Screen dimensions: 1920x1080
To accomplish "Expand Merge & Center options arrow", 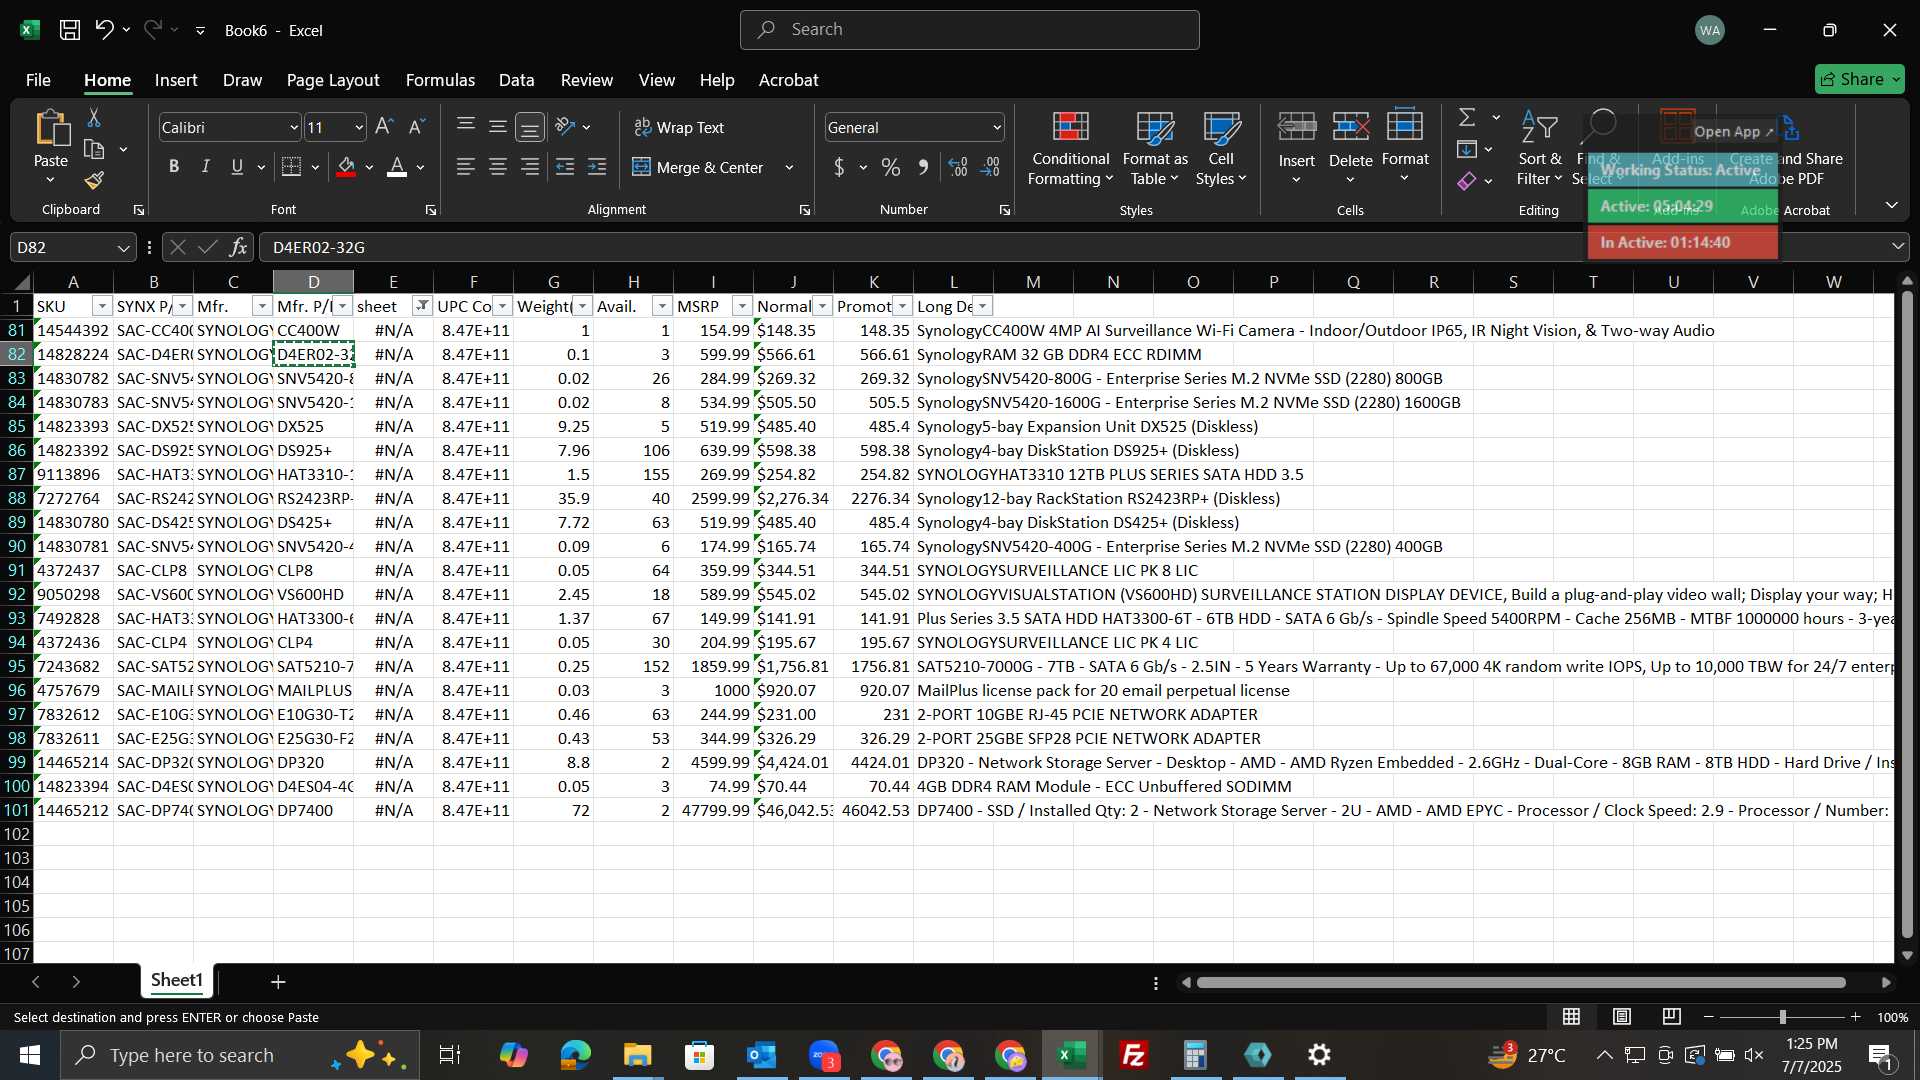I will tap(789, 167).
